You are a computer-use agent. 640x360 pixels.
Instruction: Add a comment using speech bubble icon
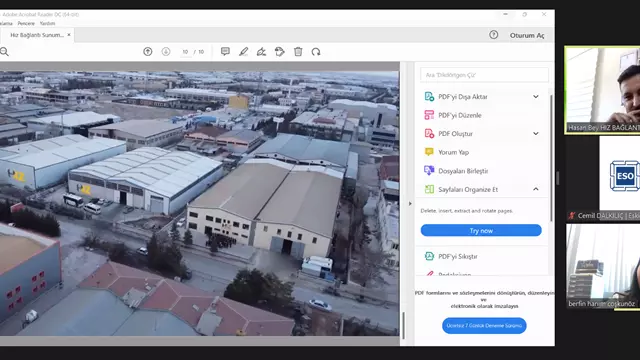(x=225, y=51)
